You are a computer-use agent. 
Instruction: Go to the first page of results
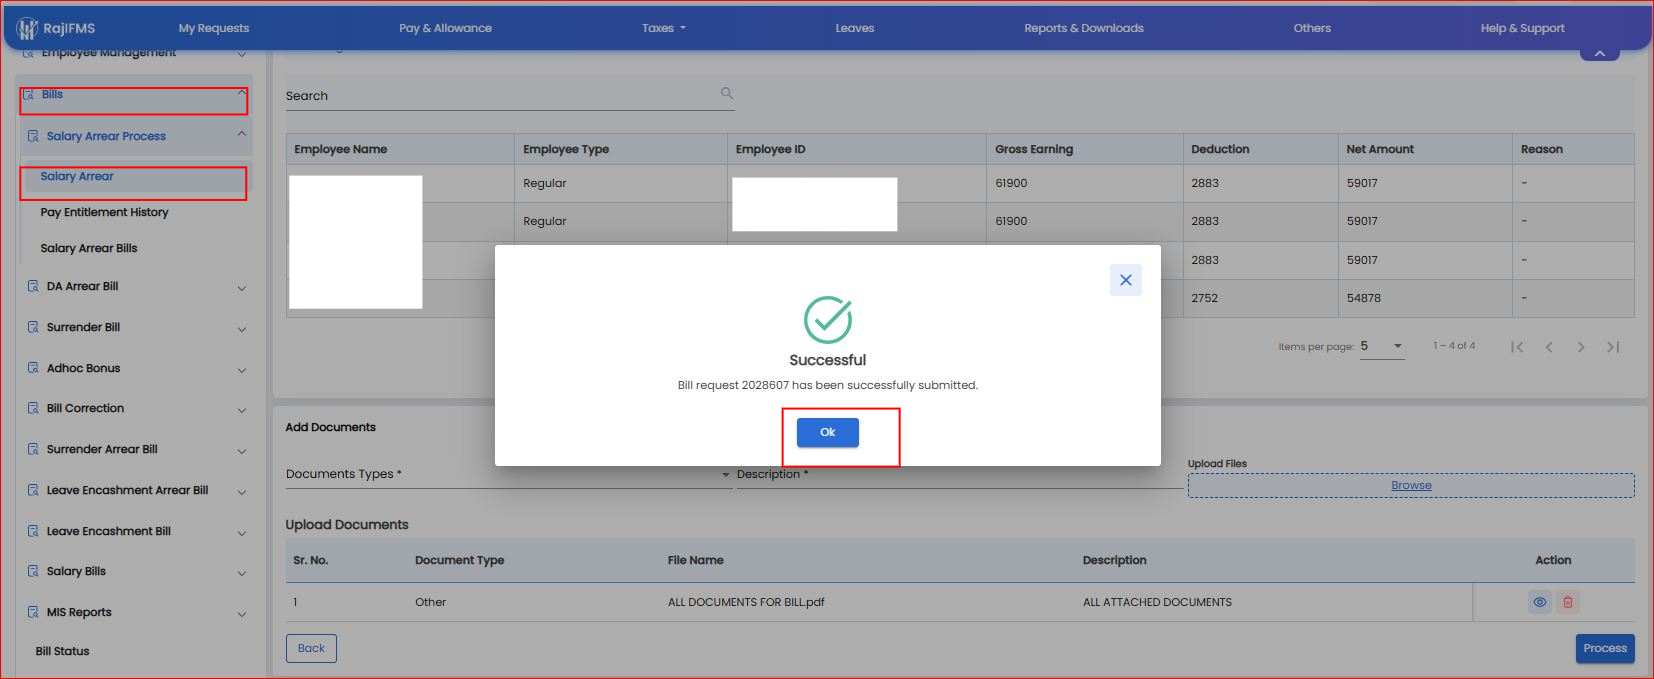click(1517, 347)
